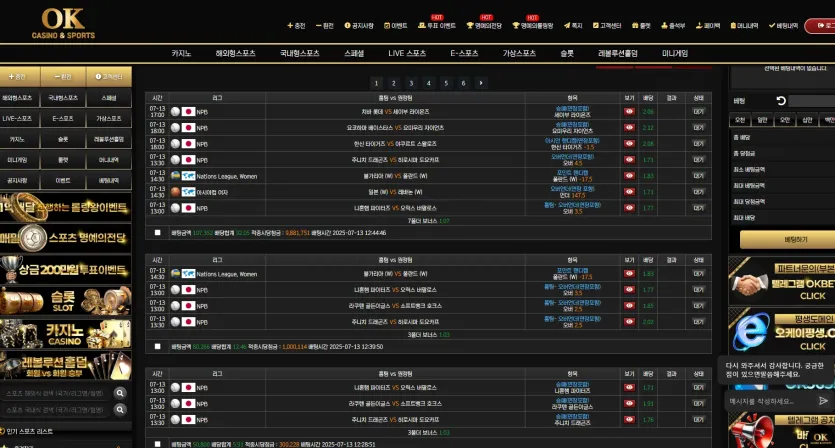Click send arrow in chat message box
Screen dimensions: 835x448
823,401
